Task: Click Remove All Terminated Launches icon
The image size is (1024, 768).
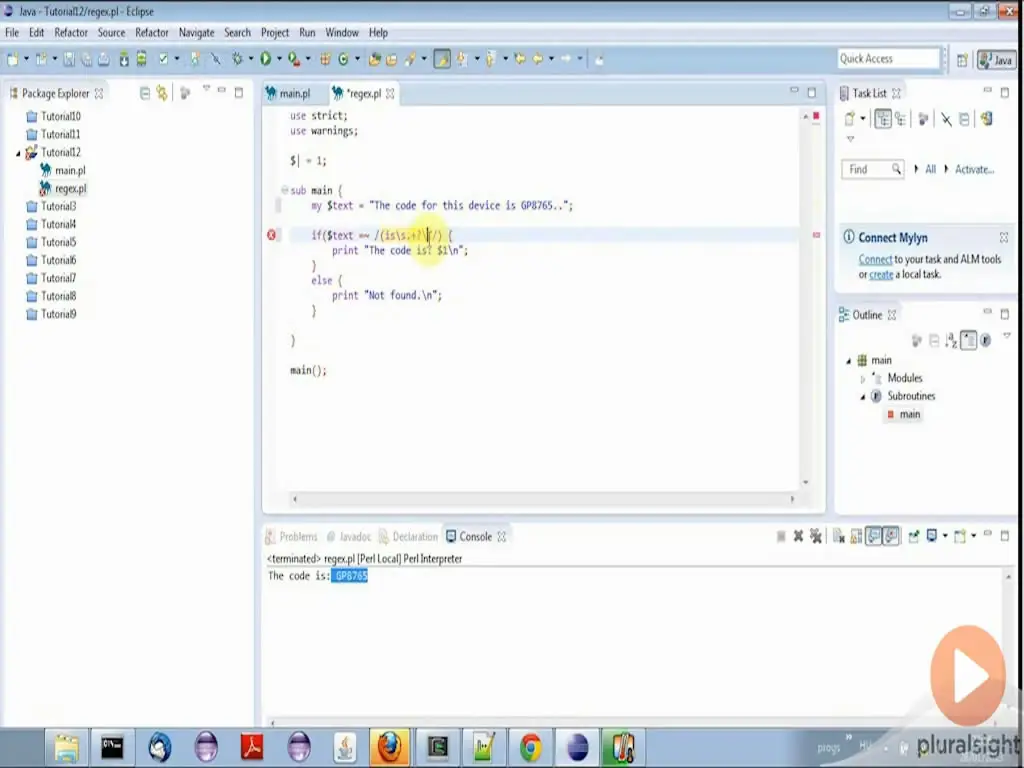Action: [x=816, y=536]
